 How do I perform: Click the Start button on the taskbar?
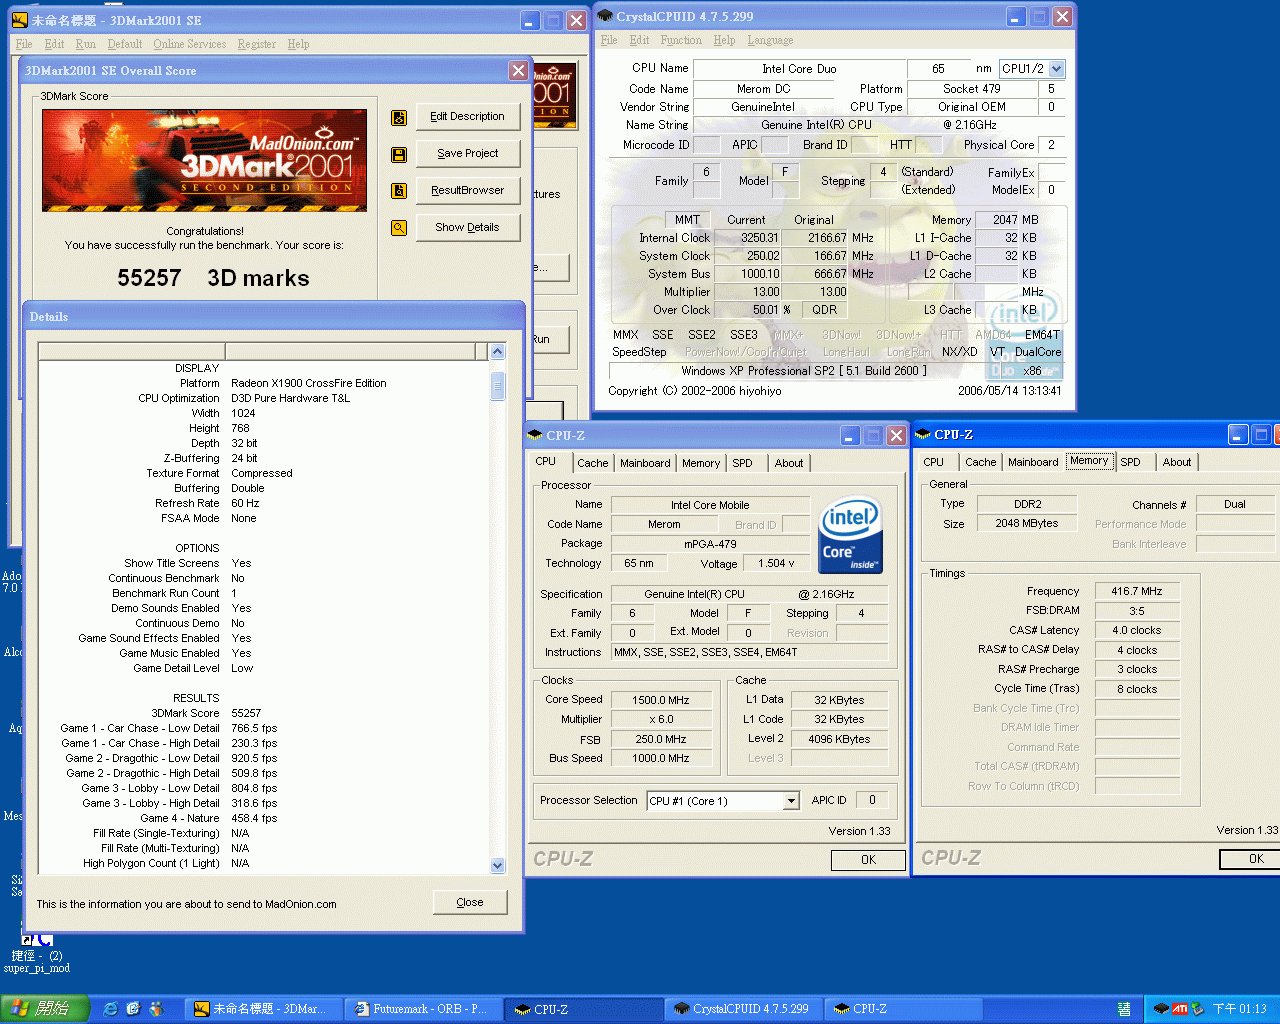click(x=44, y=1009)
